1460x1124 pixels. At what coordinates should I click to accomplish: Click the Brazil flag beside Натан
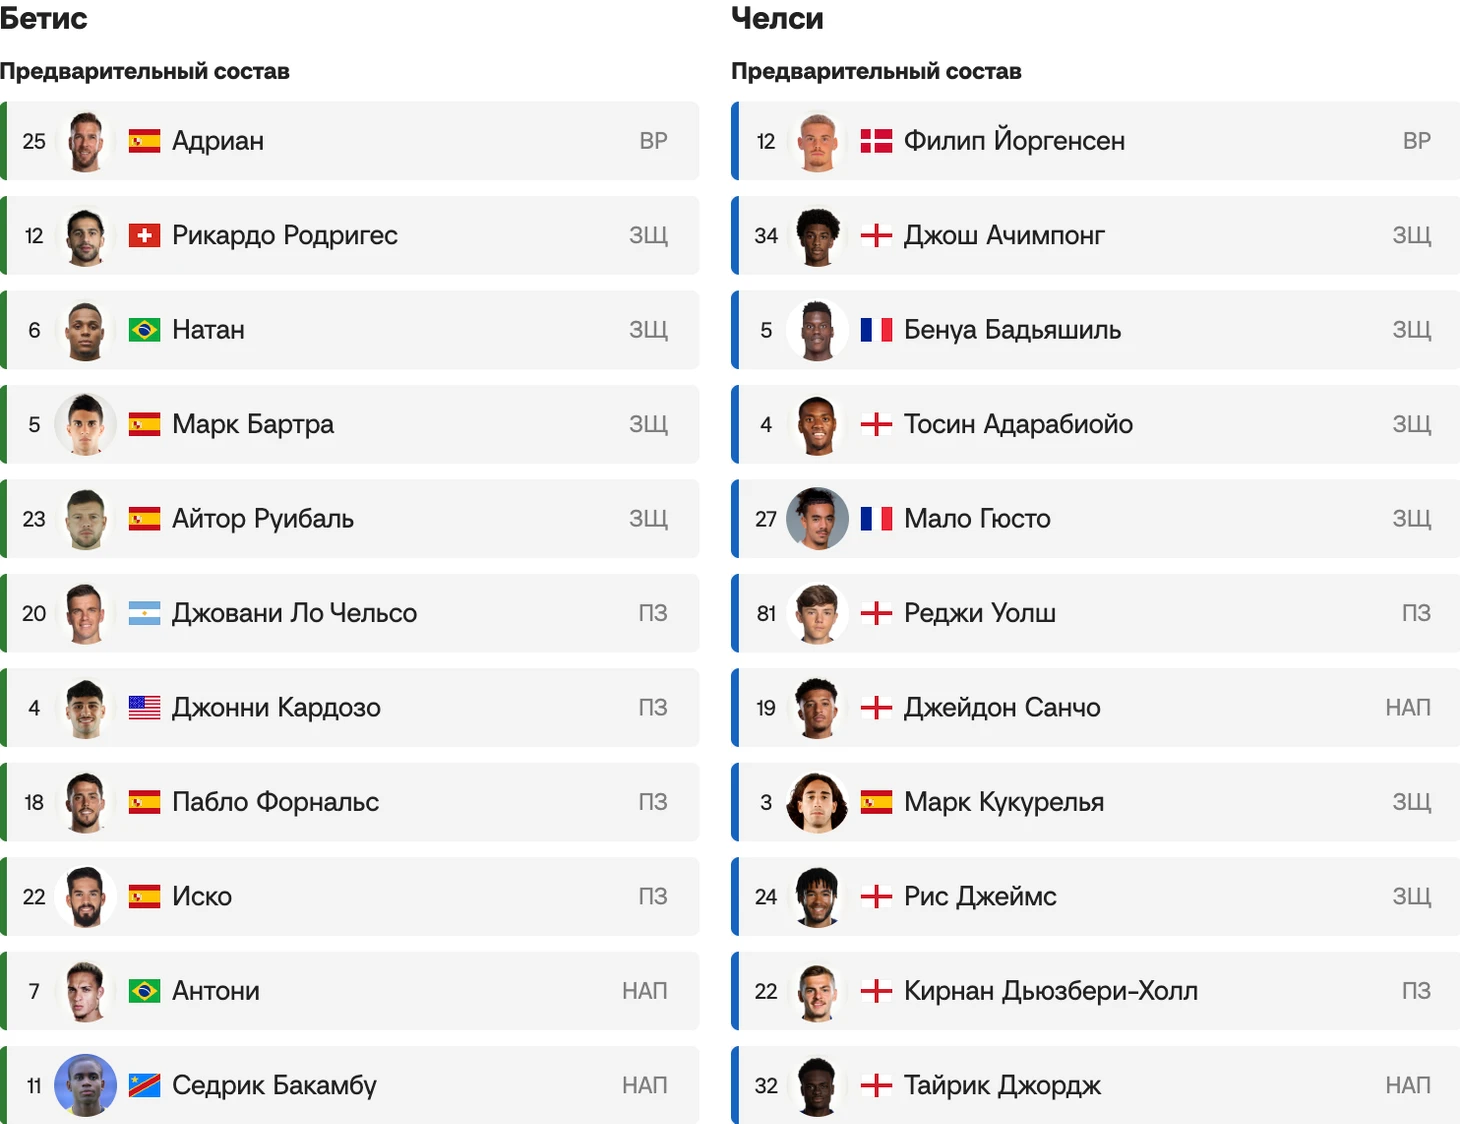point(144,330)
